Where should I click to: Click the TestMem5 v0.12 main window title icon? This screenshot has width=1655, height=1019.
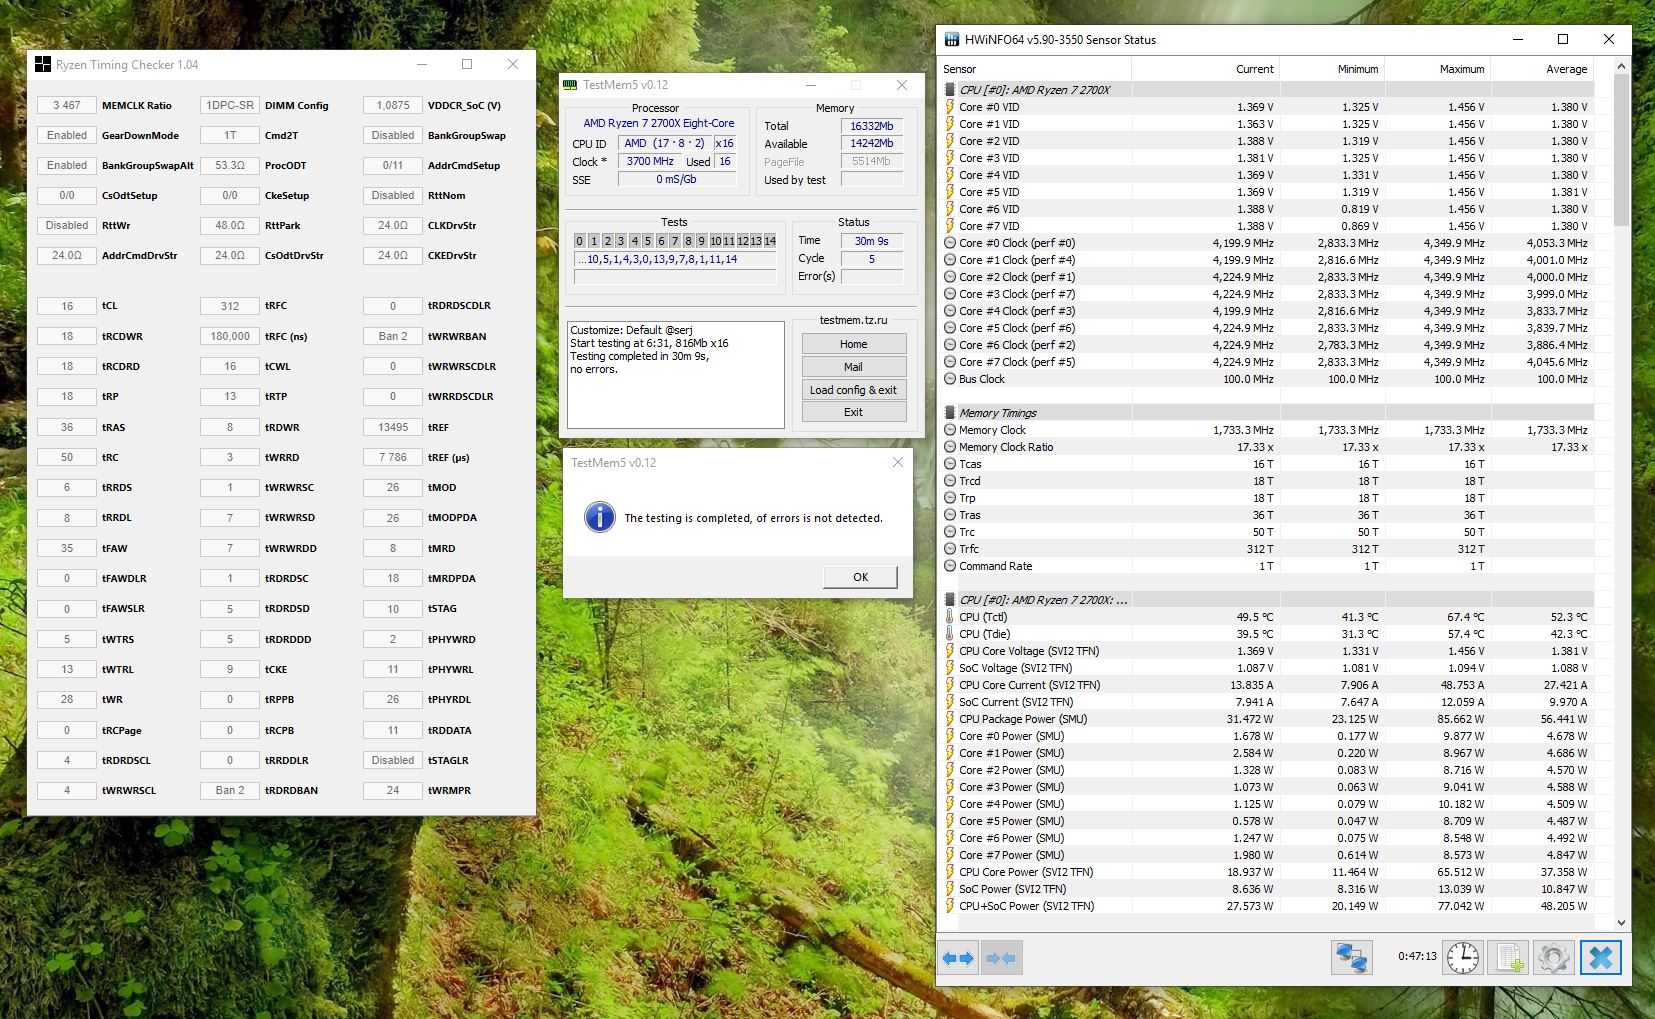570,85
